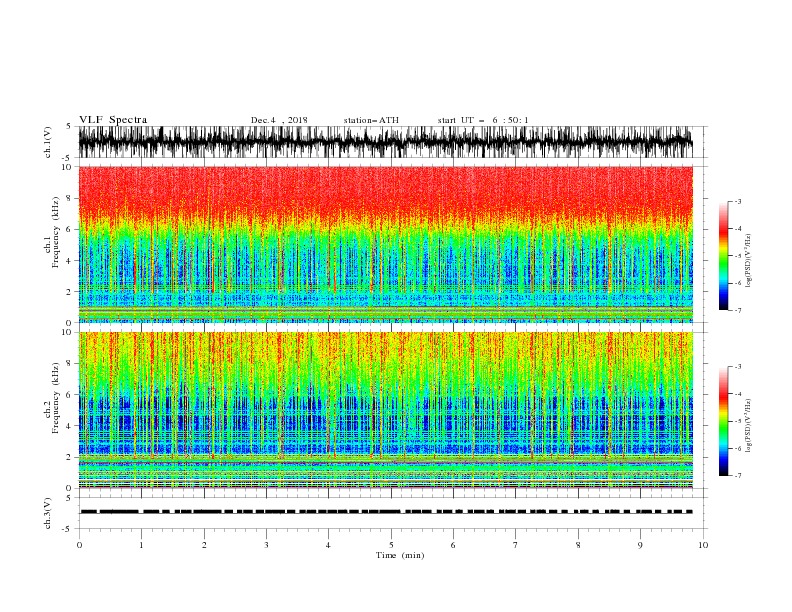Click the time axis tick label '1'

point(141,545)
